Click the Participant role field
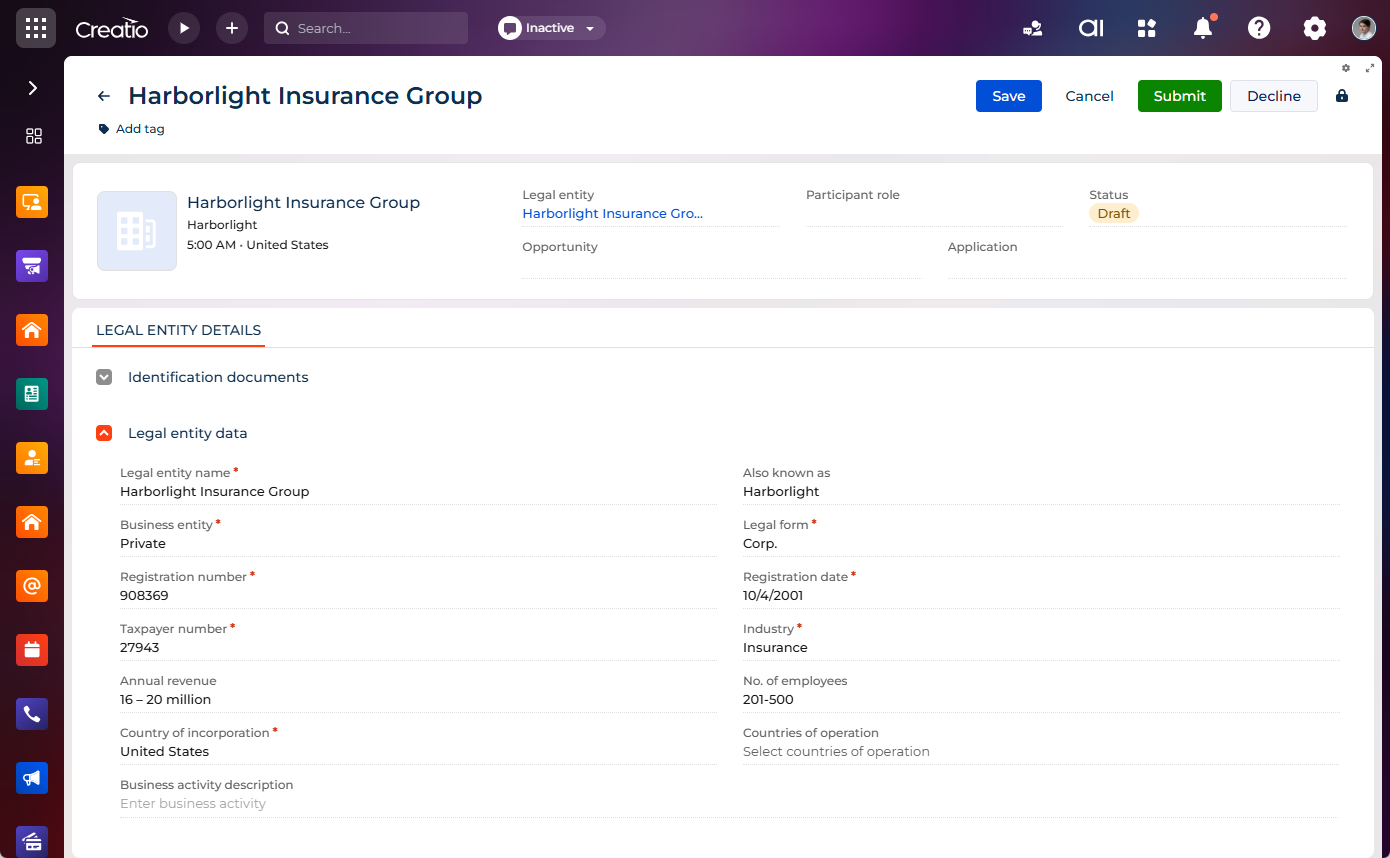 (934, 205)
